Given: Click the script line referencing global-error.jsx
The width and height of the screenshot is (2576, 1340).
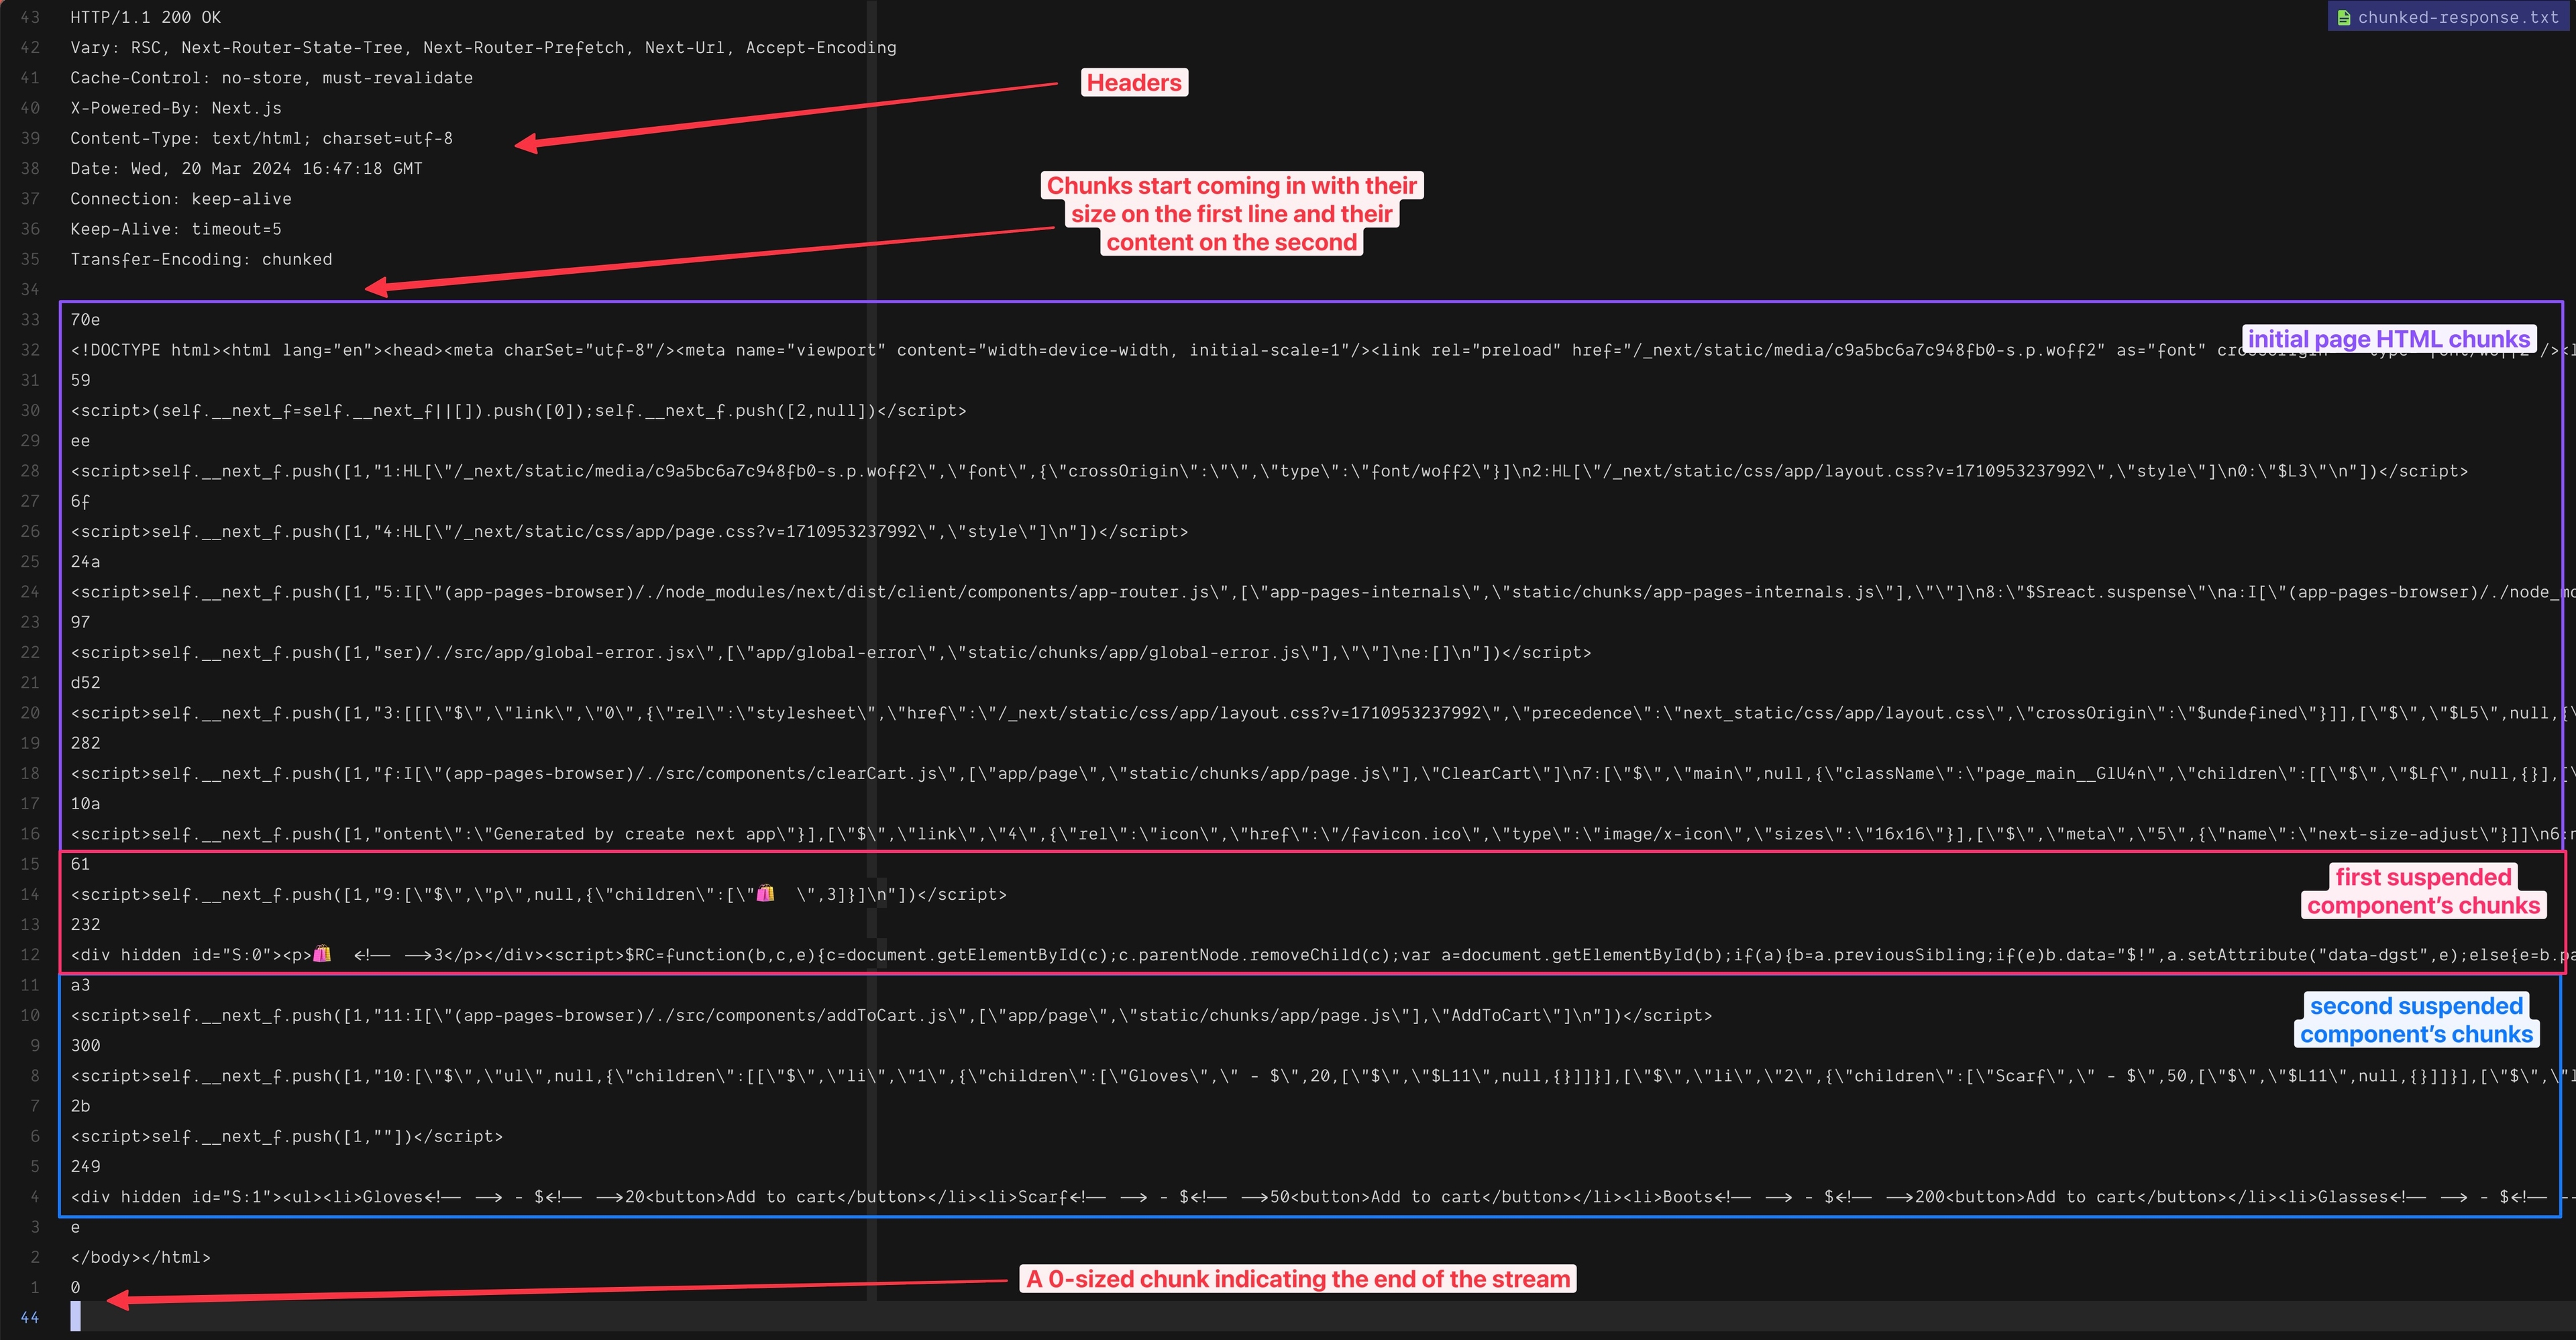Looking at the screenshot, I should (x=830, y=652).
